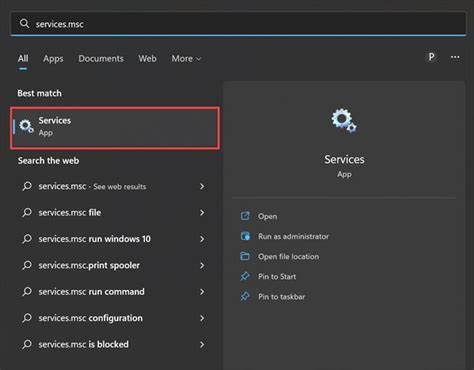Open the three-dot options menu

pos(455,57)
